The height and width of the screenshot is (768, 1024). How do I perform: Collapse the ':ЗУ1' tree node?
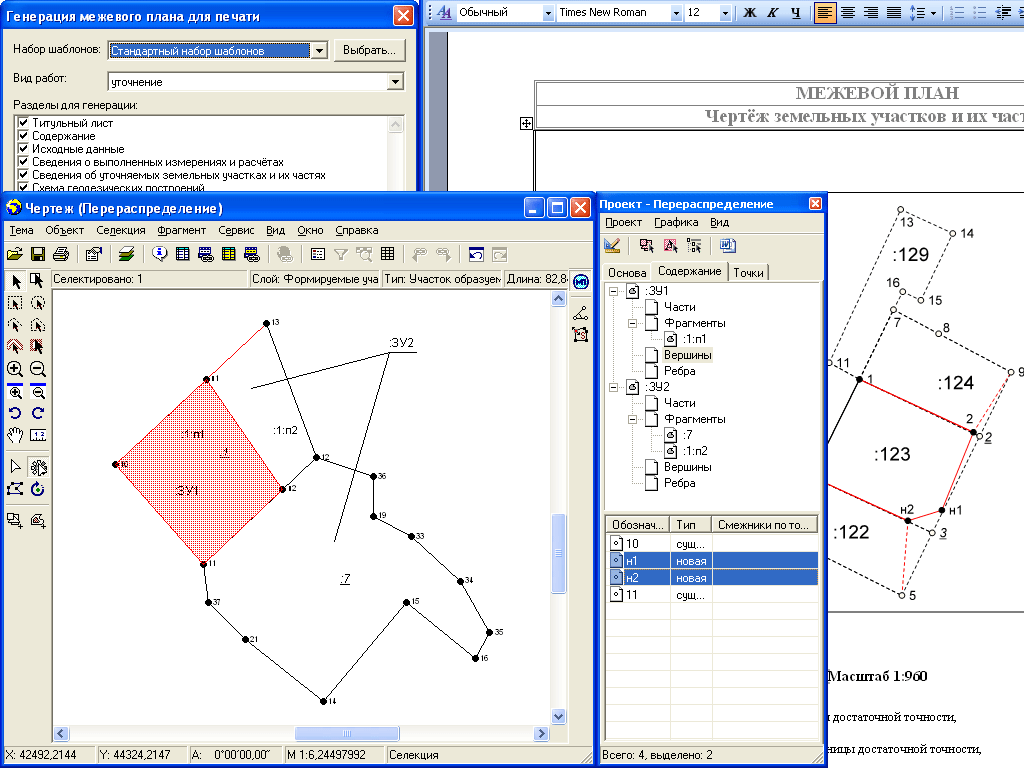[616, 291]
